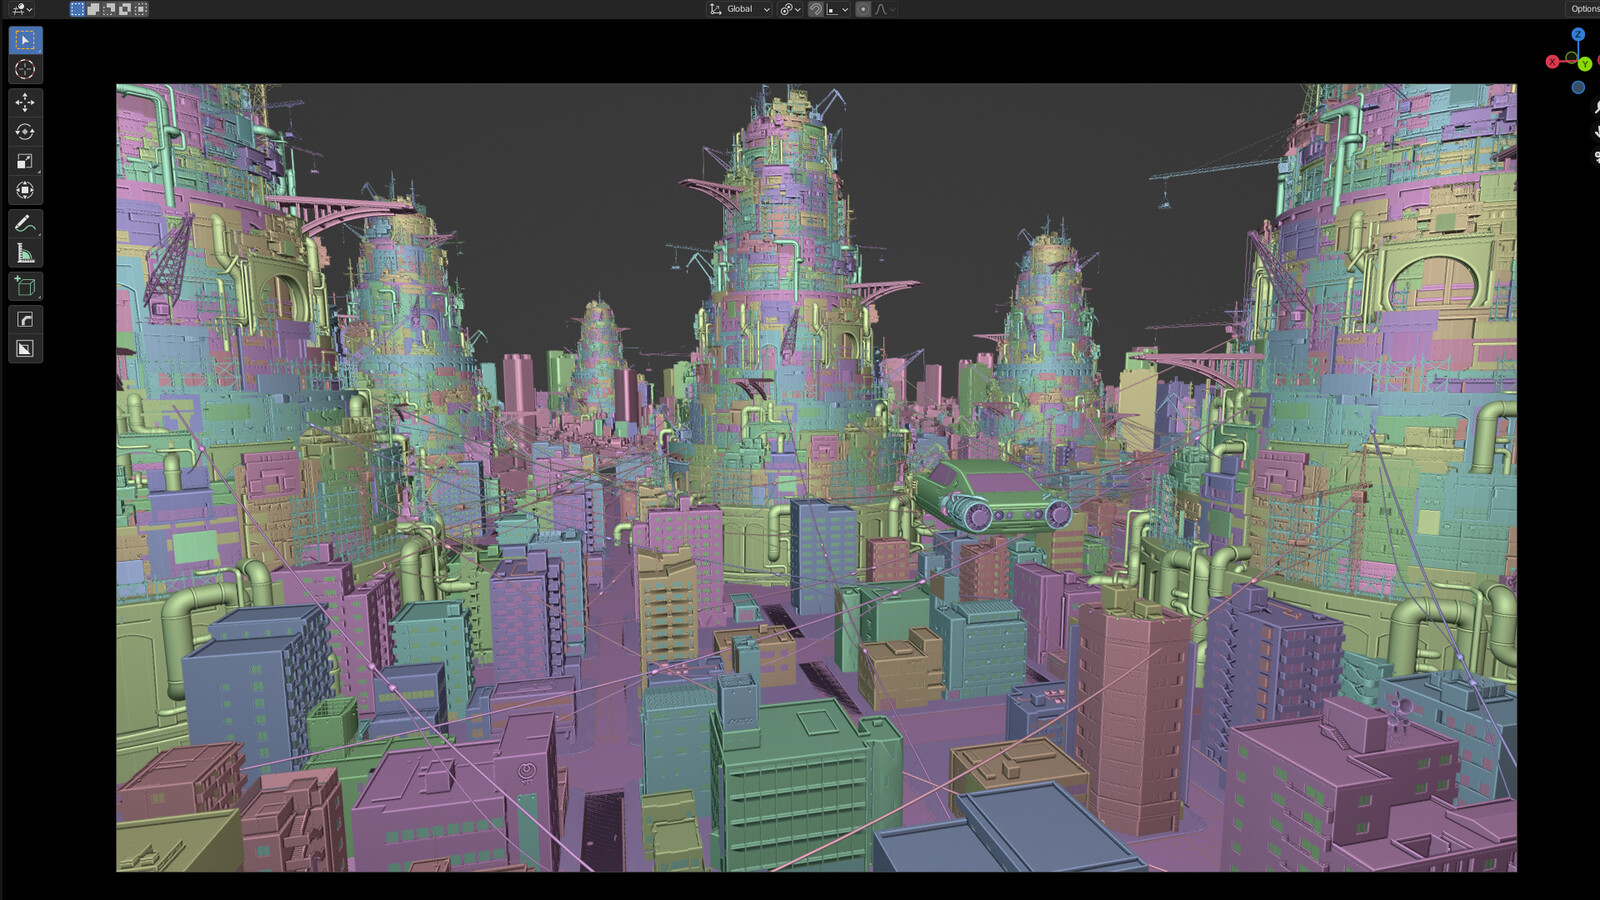Screen dimensions: 1600x900
Task: Click the viewport zoom magnifier icon
Action: point(1596,107)
